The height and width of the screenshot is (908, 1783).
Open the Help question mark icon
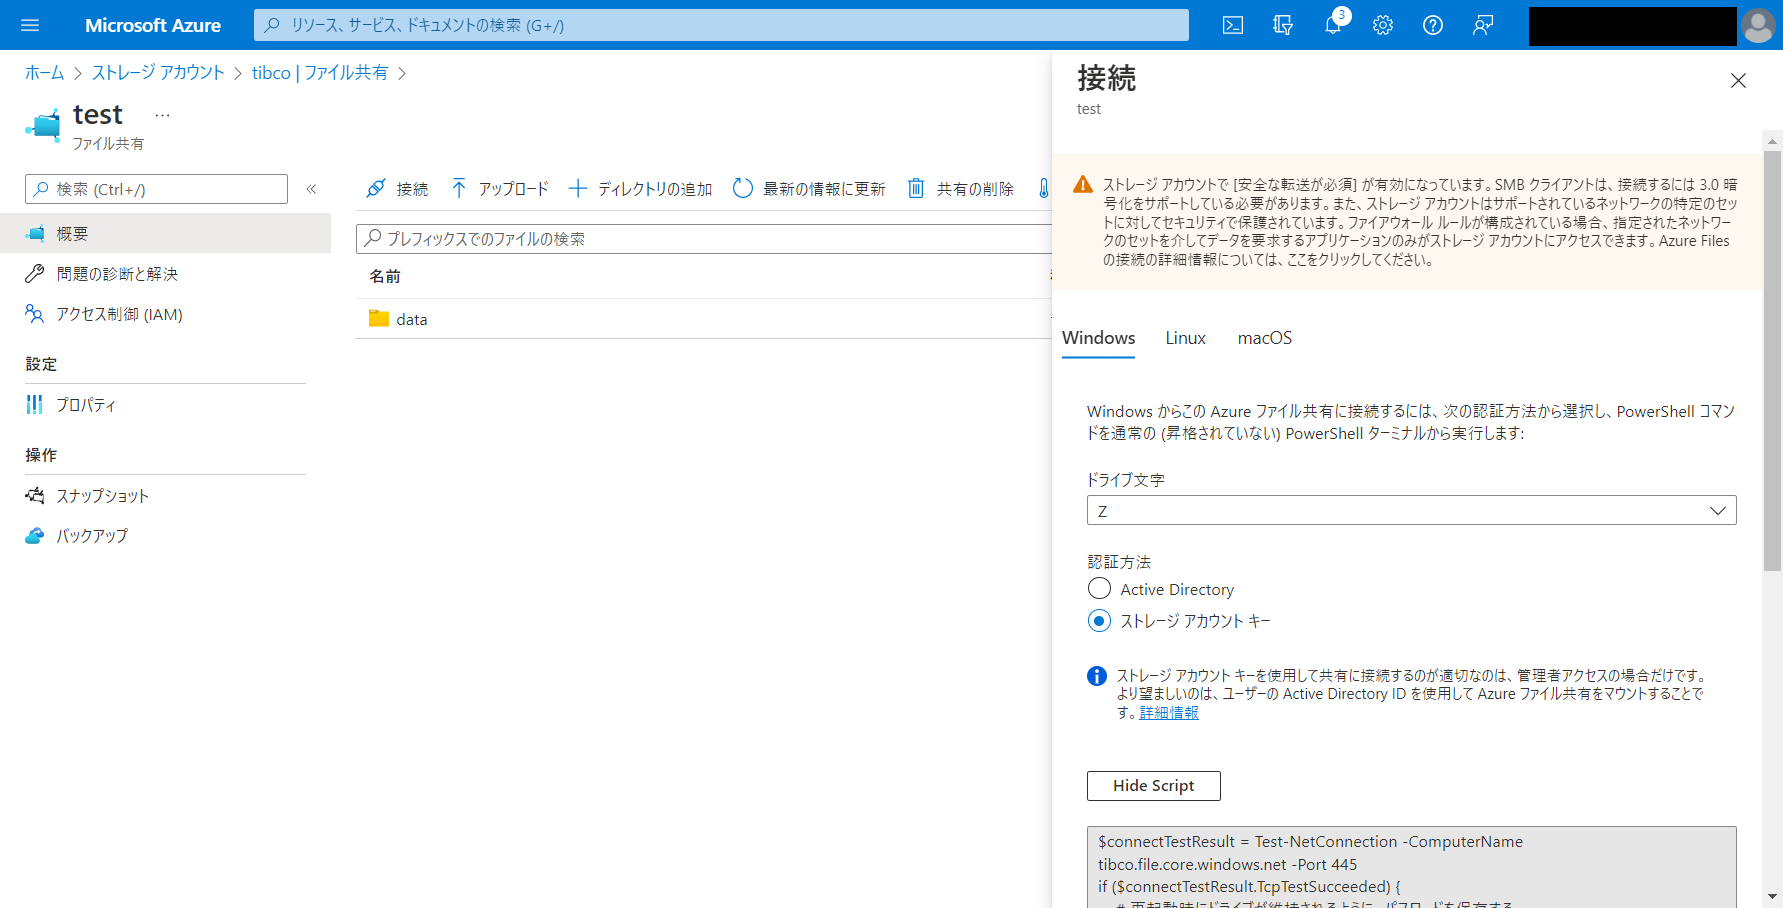pyautogui.click(x=1433, y=25)
